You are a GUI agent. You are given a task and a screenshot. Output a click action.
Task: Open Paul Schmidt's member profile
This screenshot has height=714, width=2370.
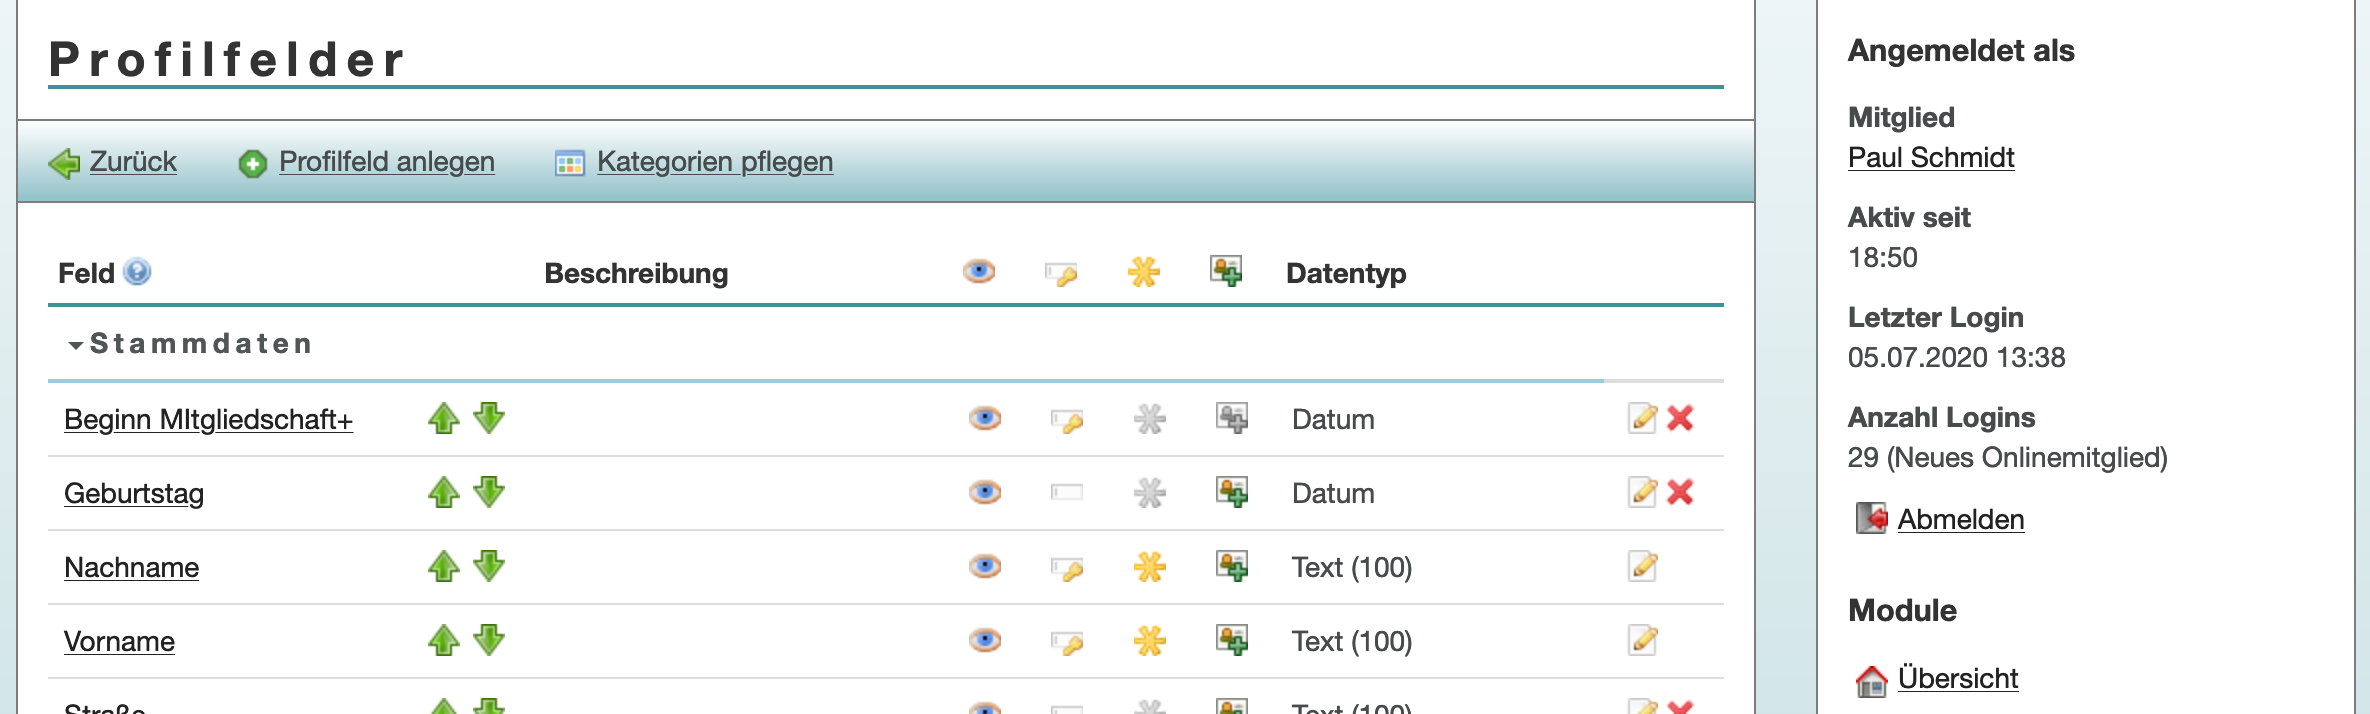1930,158
